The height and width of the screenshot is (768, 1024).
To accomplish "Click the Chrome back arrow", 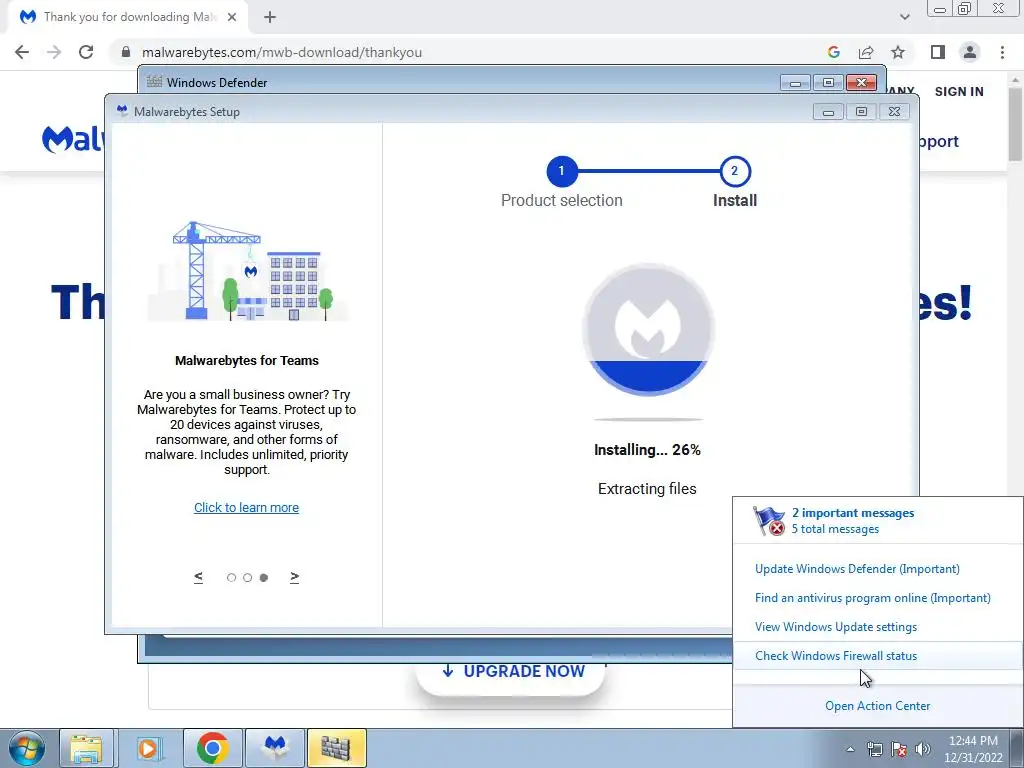I will point(22,52).
